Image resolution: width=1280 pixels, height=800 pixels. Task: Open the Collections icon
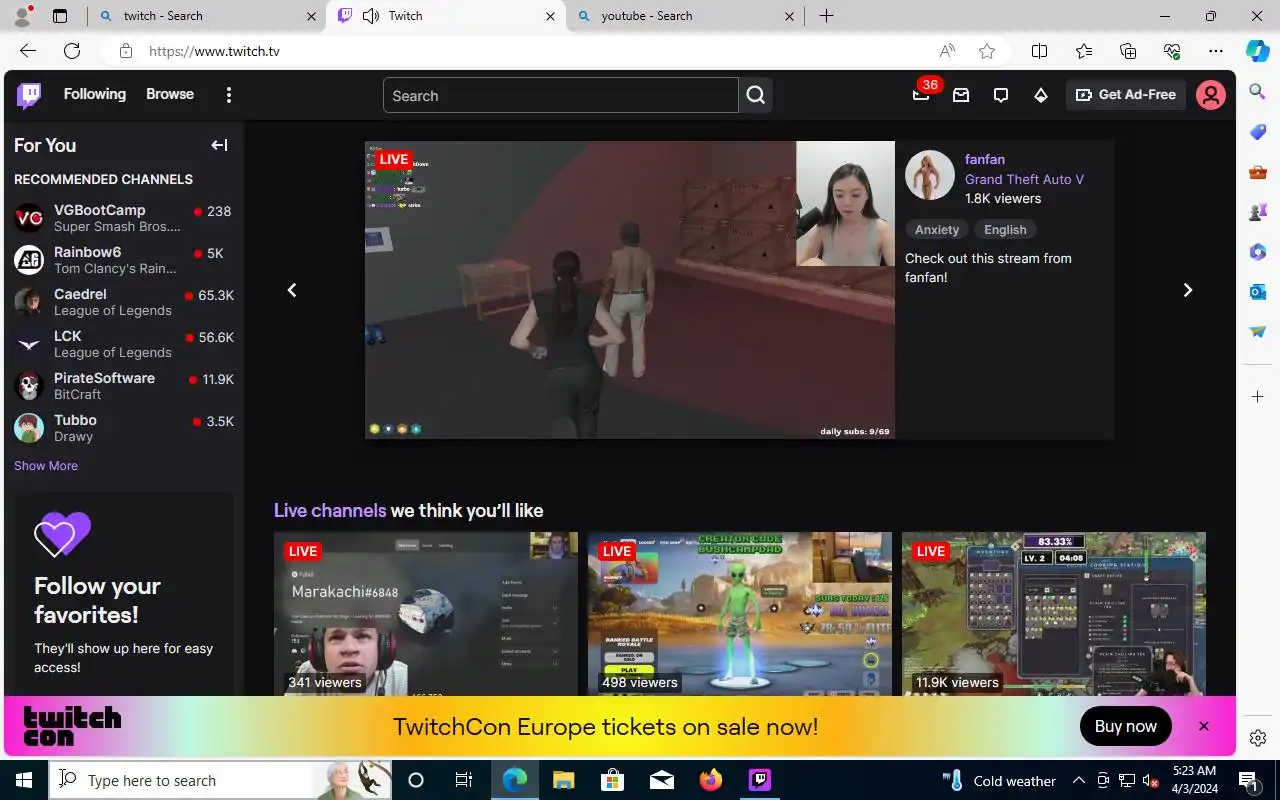[x=1128, y=51]
